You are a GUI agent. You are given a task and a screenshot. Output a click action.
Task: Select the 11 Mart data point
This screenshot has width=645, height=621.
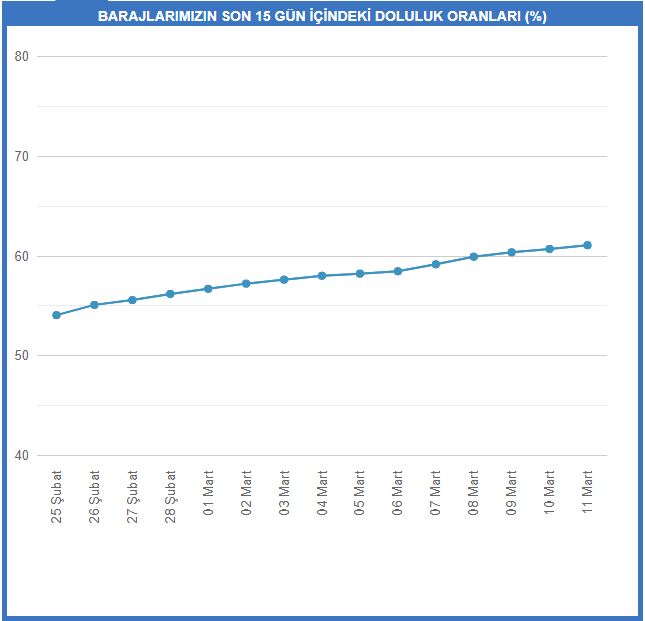tap(588, 246)
